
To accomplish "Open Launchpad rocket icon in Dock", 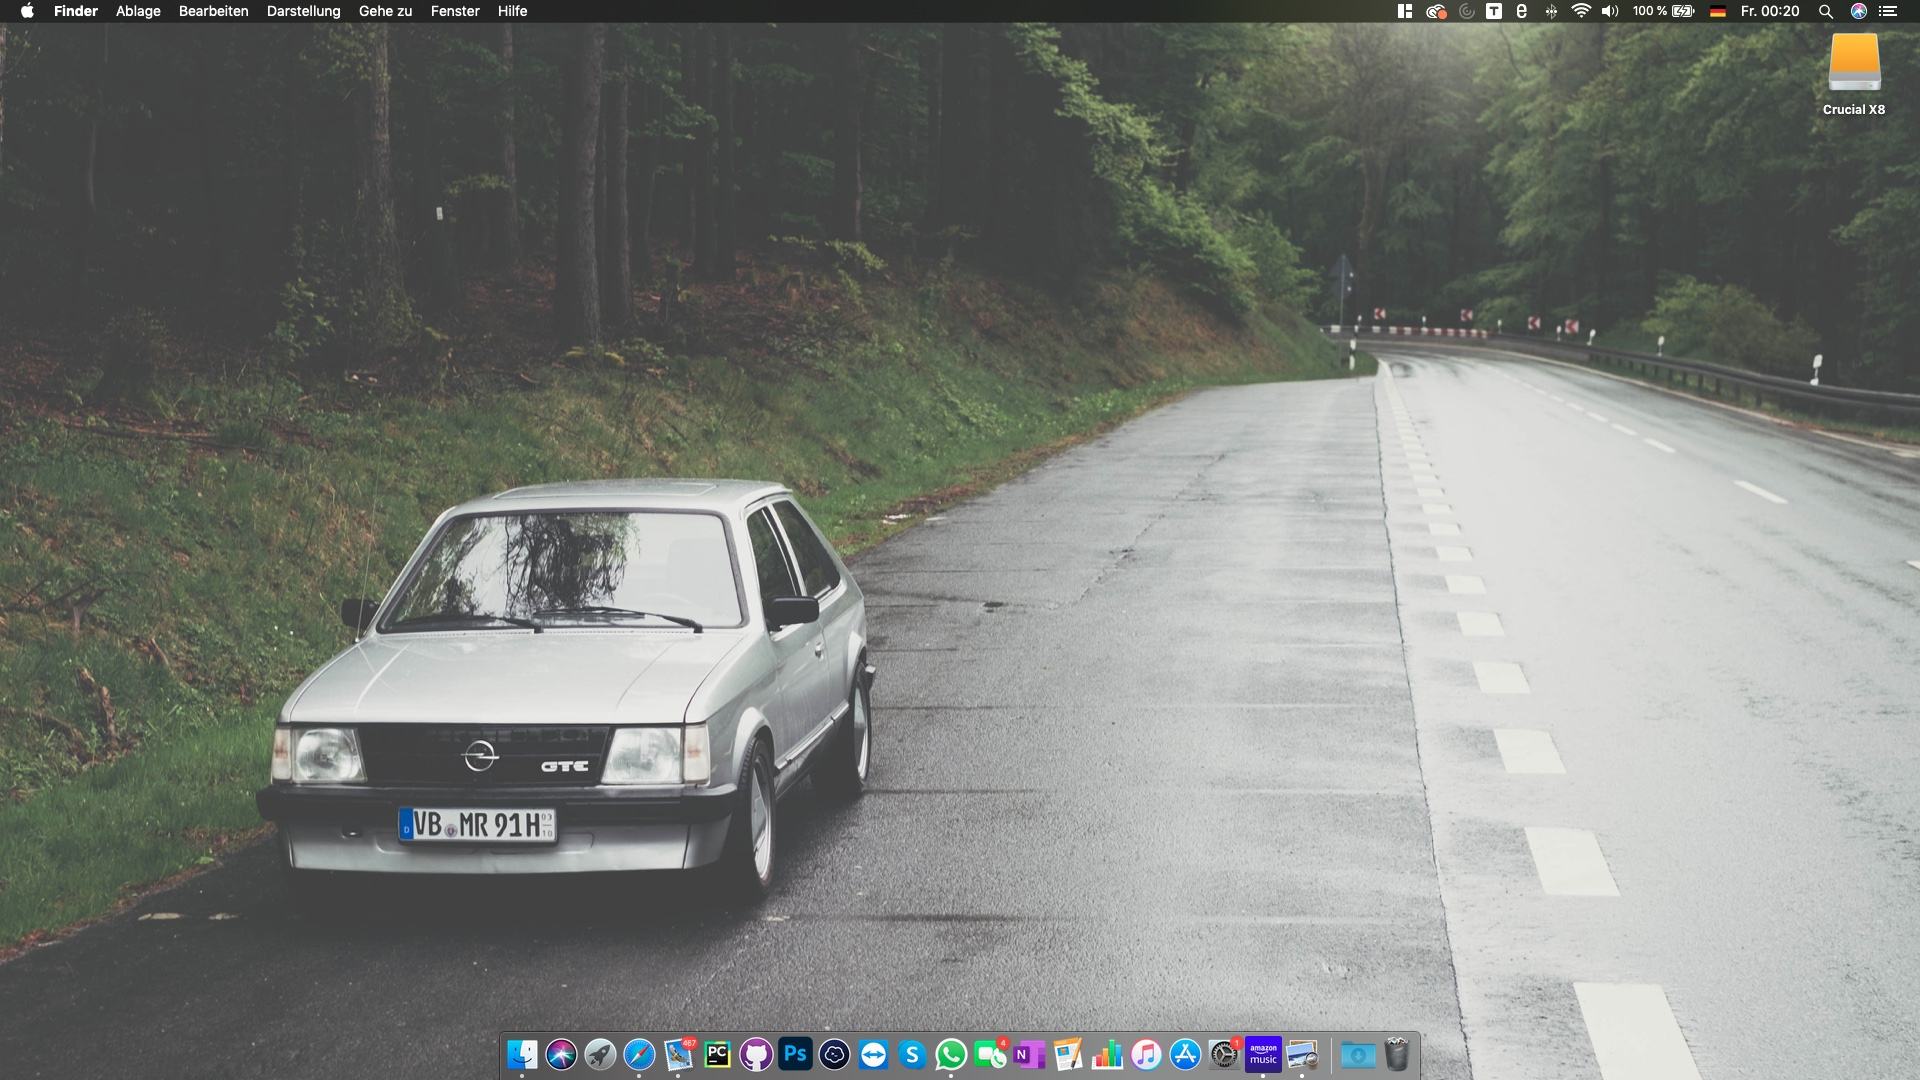I will (x=600, y=1054).
